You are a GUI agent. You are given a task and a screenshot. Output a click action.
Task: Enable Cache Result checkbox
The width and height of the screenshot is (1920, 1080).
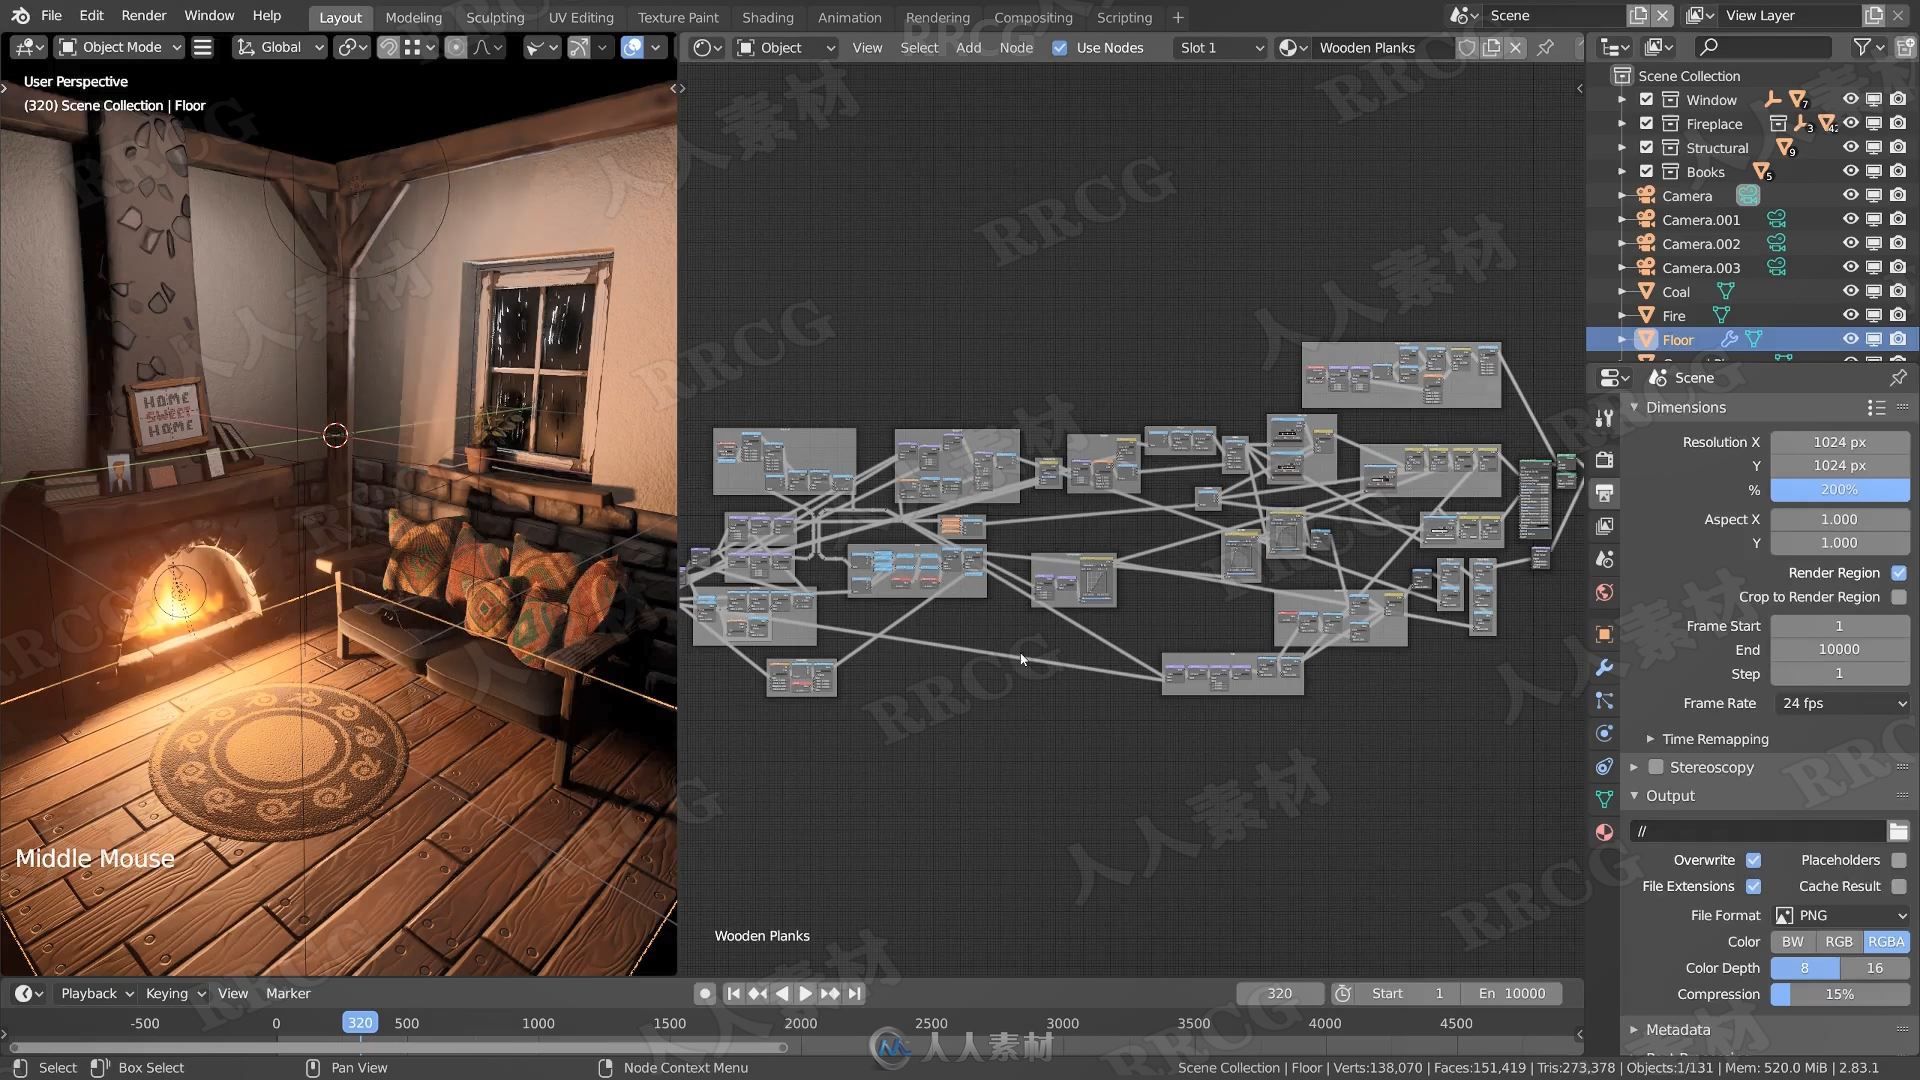[1899, 886]
